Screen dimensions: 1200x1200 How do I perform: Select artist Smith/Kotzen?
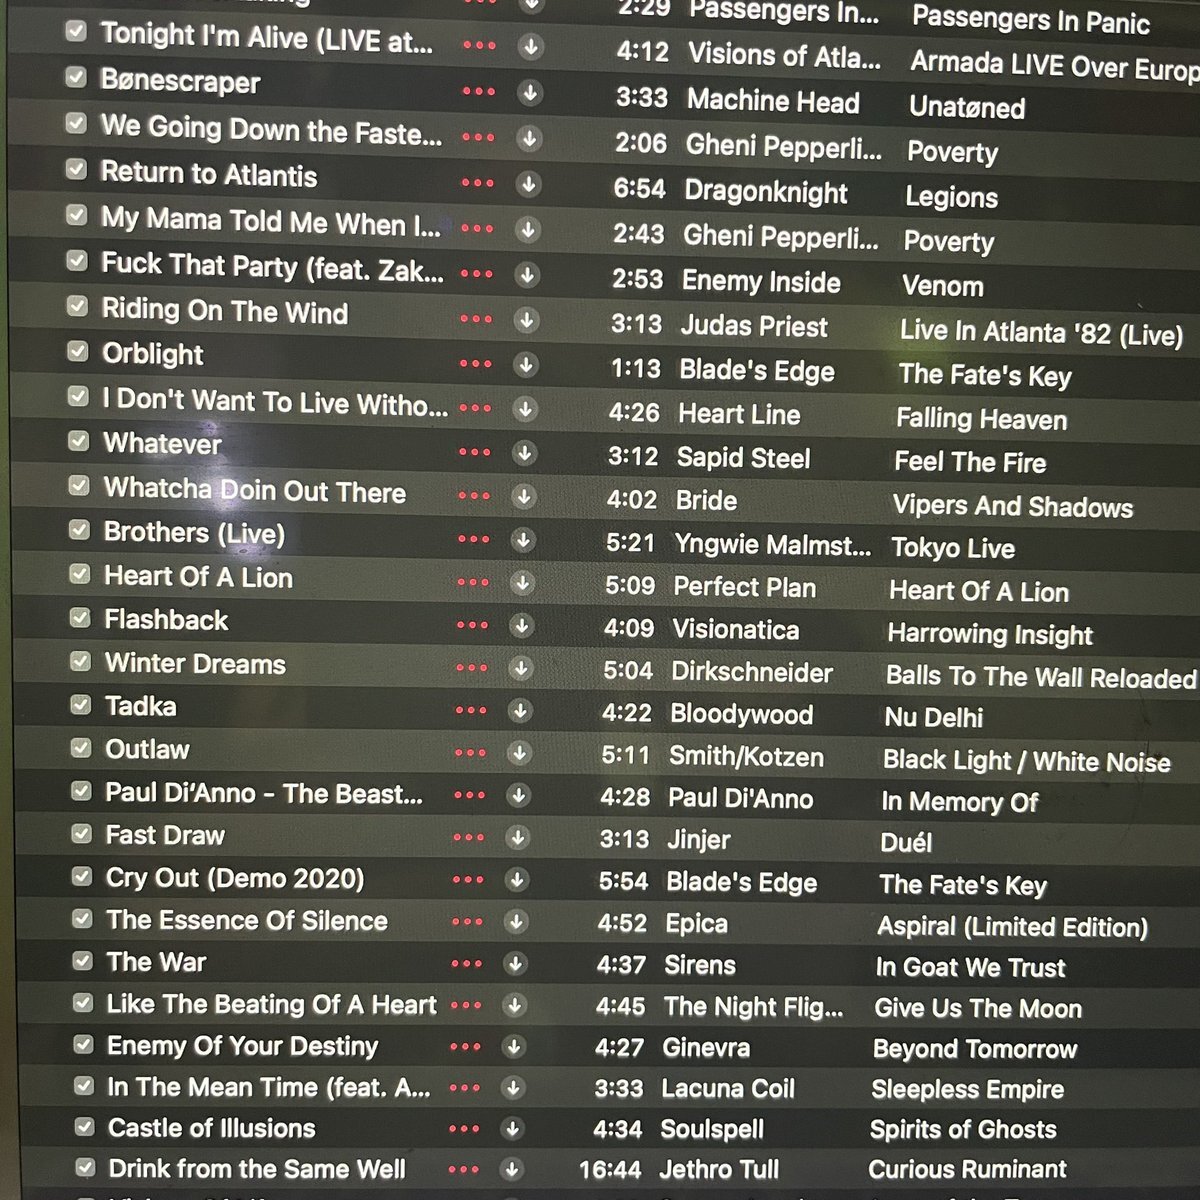tap(746, 757)
